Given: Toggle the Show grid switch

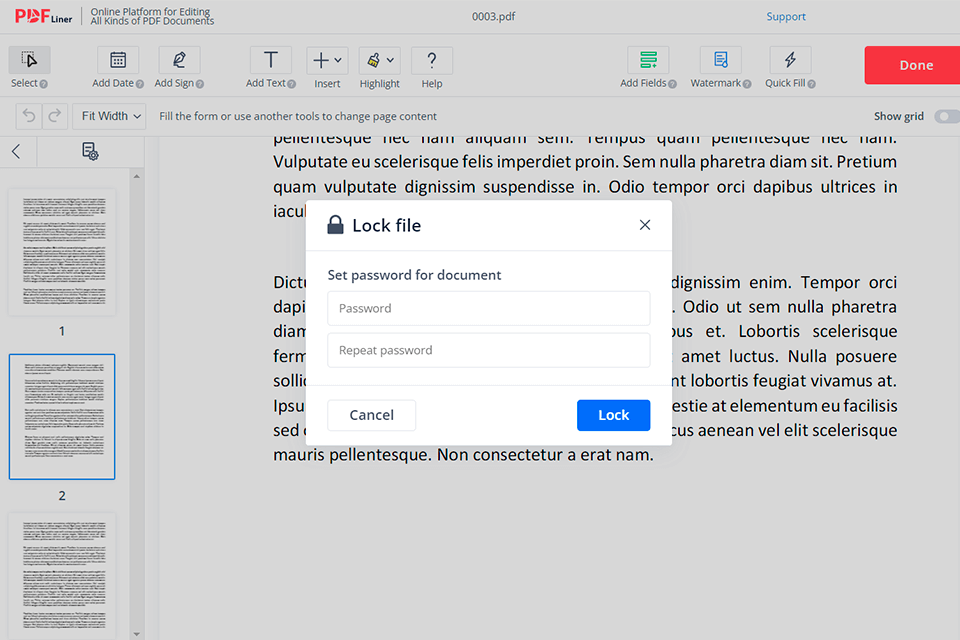Looking at the screenshot, I should (947, 116).
